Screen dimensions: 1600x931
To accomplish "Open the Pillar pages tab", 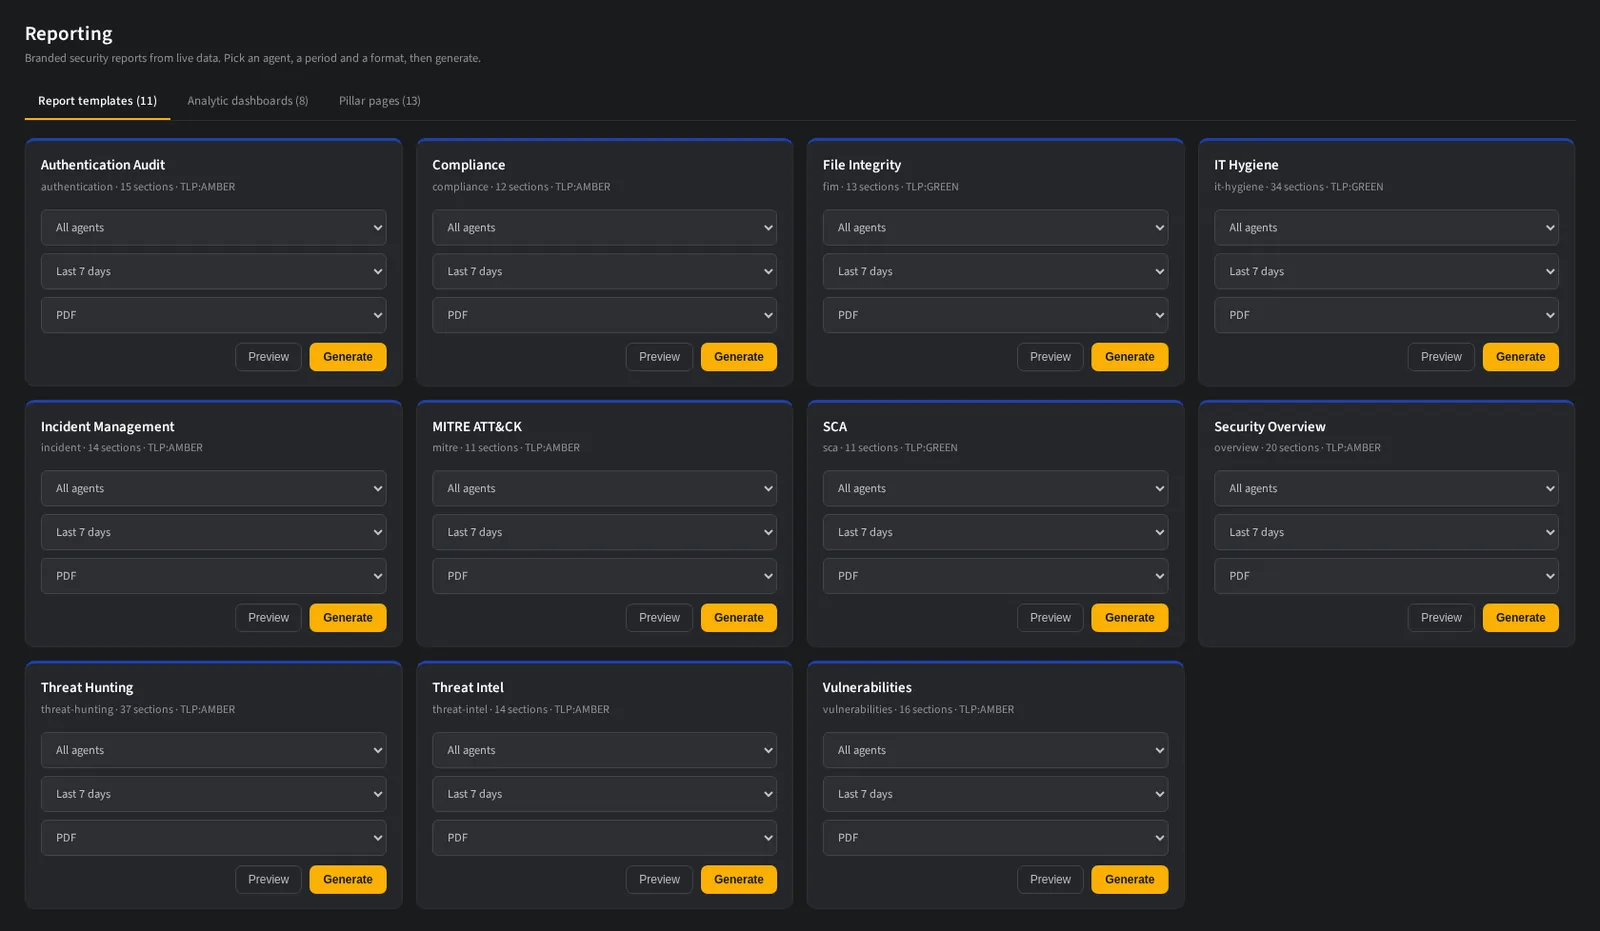I will pos(380,101).
